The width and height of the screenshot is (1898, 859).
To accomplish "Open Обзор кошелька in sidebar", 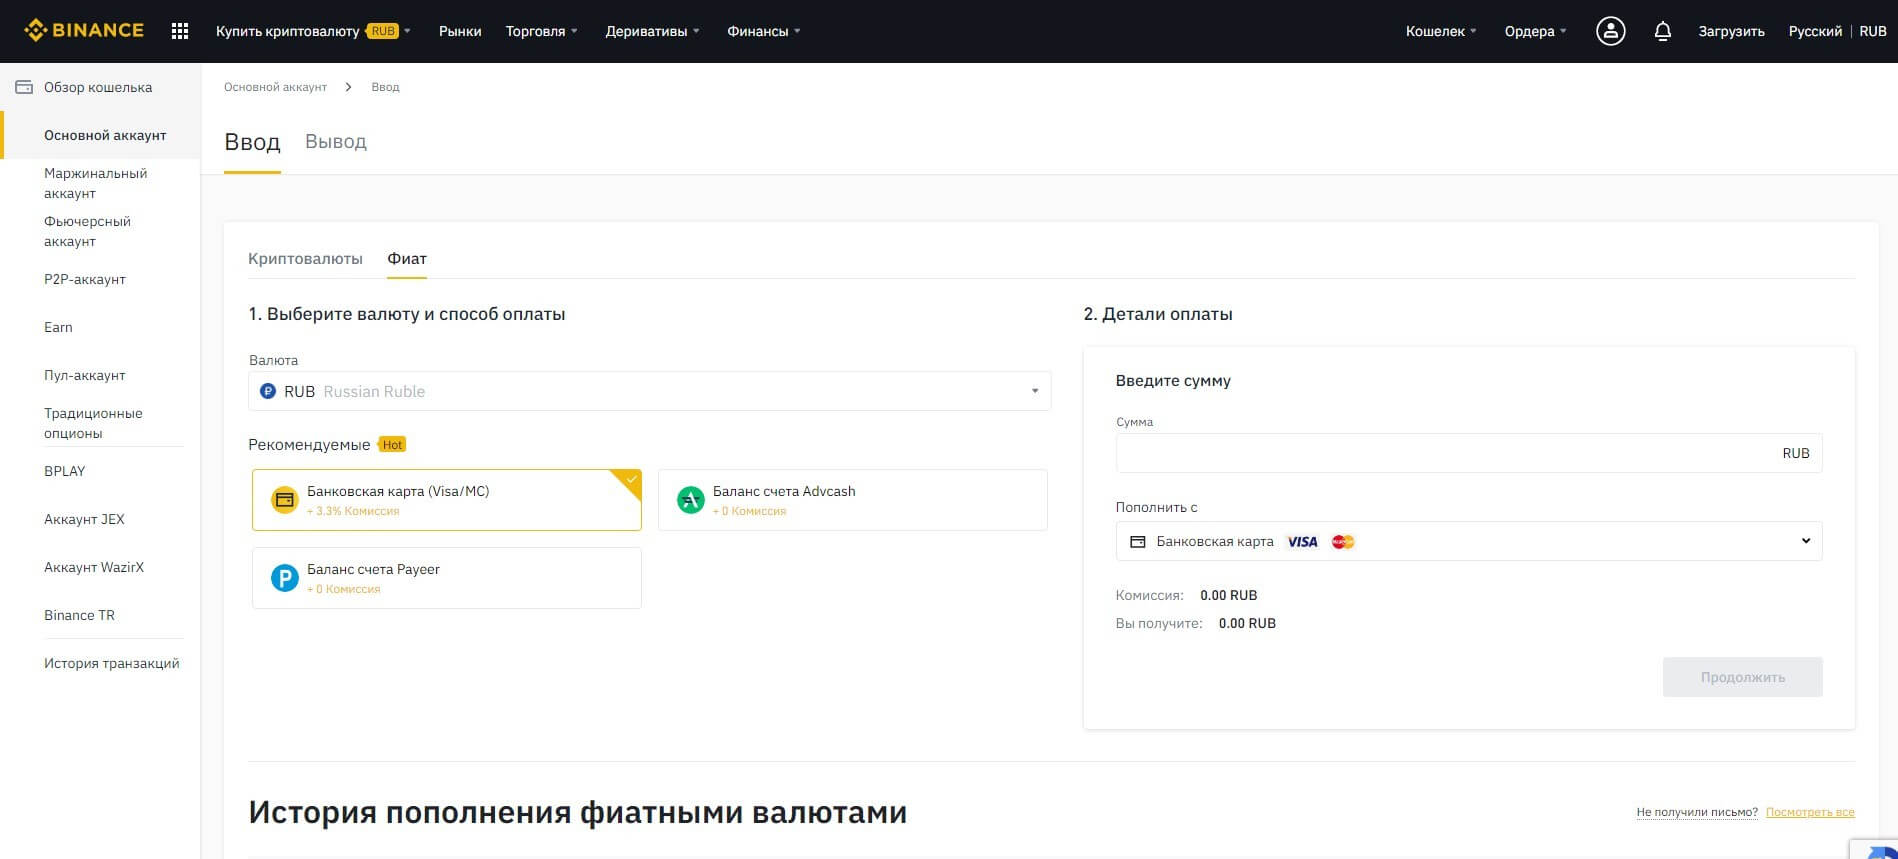I will 98,87.
